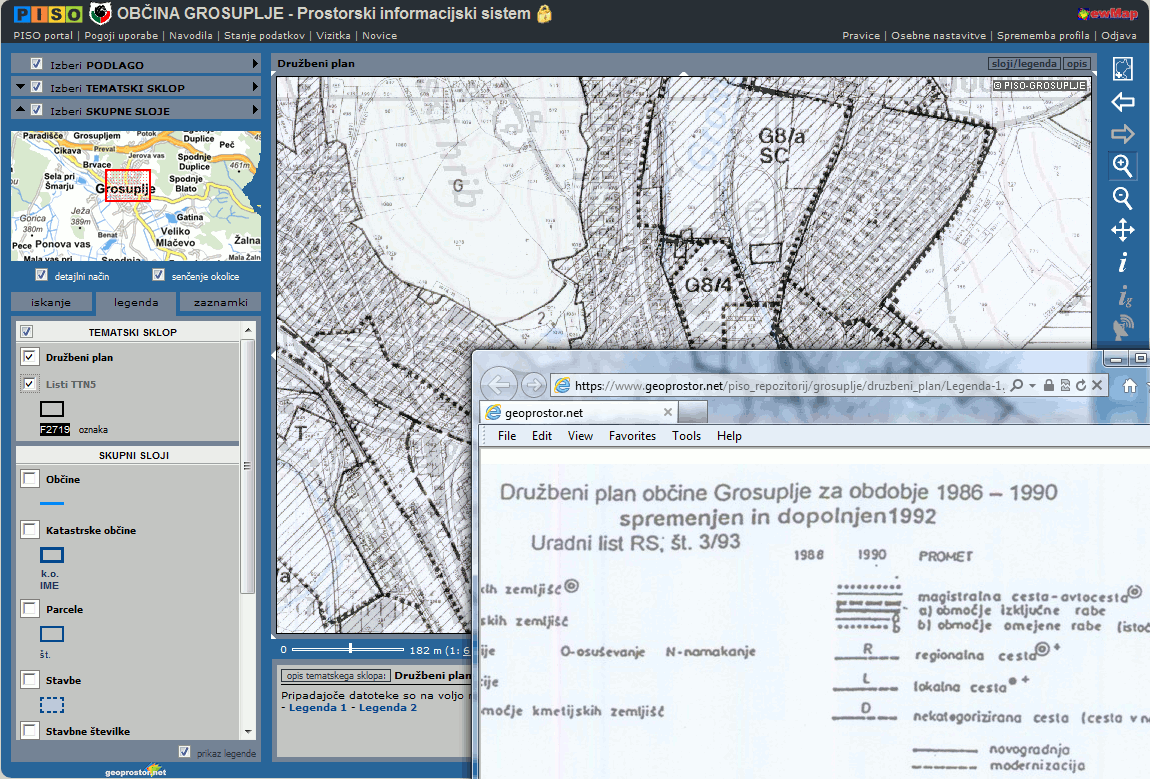Switch to the 'iskanje' tab
This screenshot has height=779, width=1150.
pyautogui.click(x=50, y=302)
